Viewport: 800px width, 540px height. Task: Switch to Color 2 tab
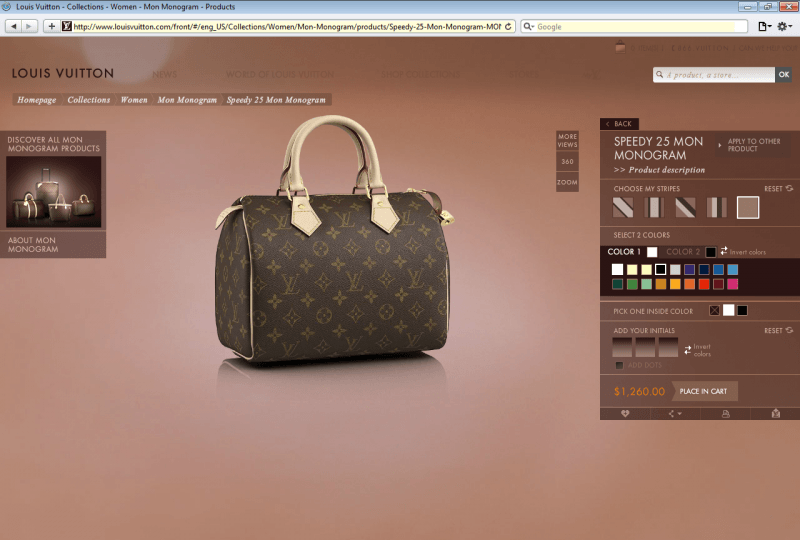pos(691,252)
